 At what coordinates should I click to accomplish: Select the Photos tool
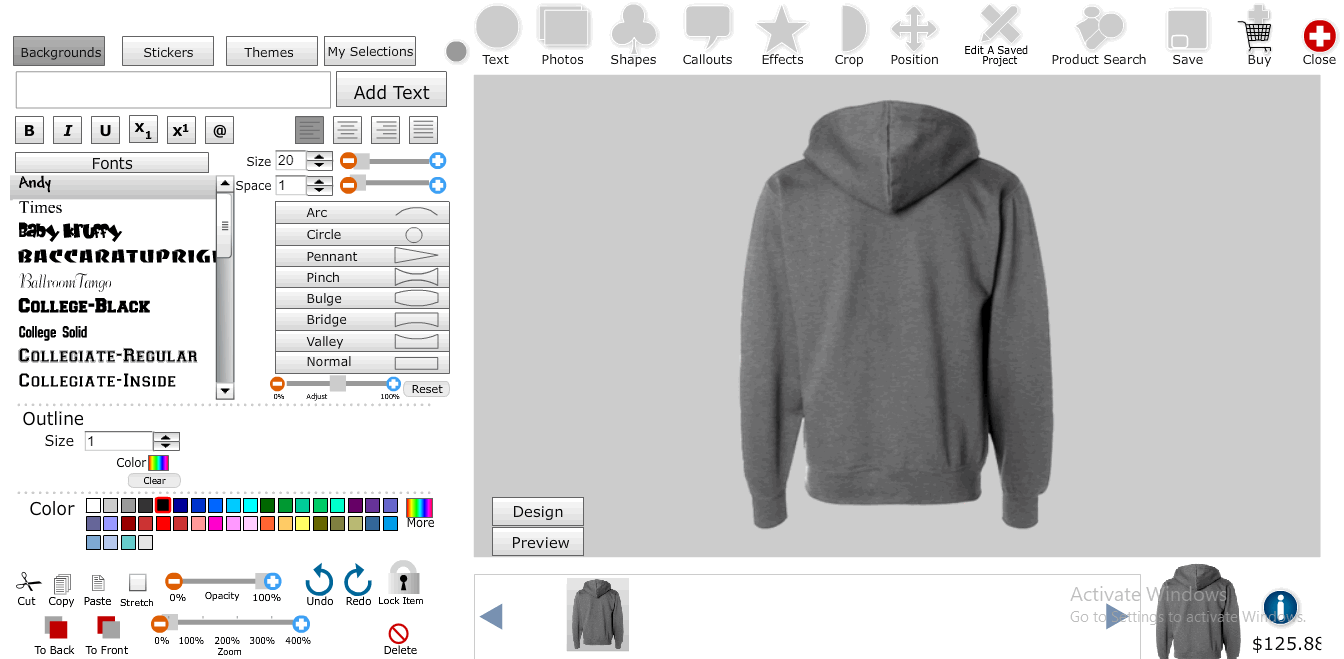tap(563, 35)
